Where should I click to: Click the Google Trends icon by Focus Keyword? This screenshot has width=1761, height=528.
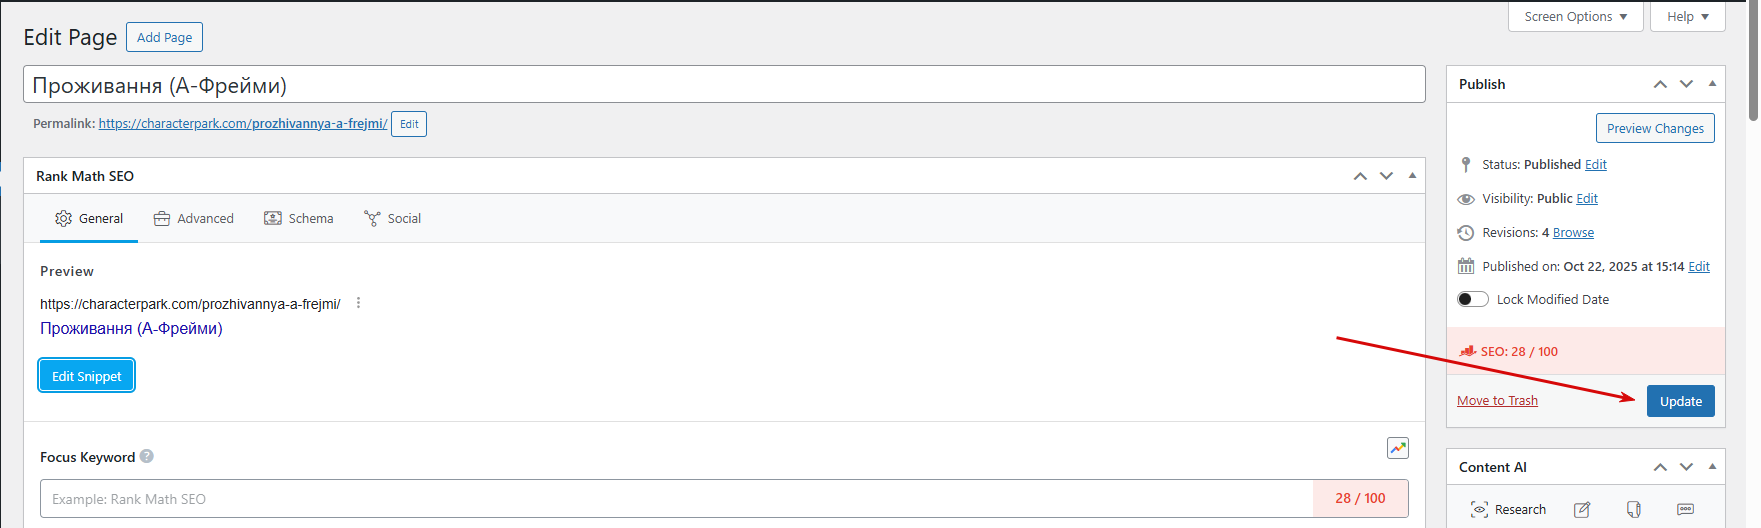[1398, 448]
